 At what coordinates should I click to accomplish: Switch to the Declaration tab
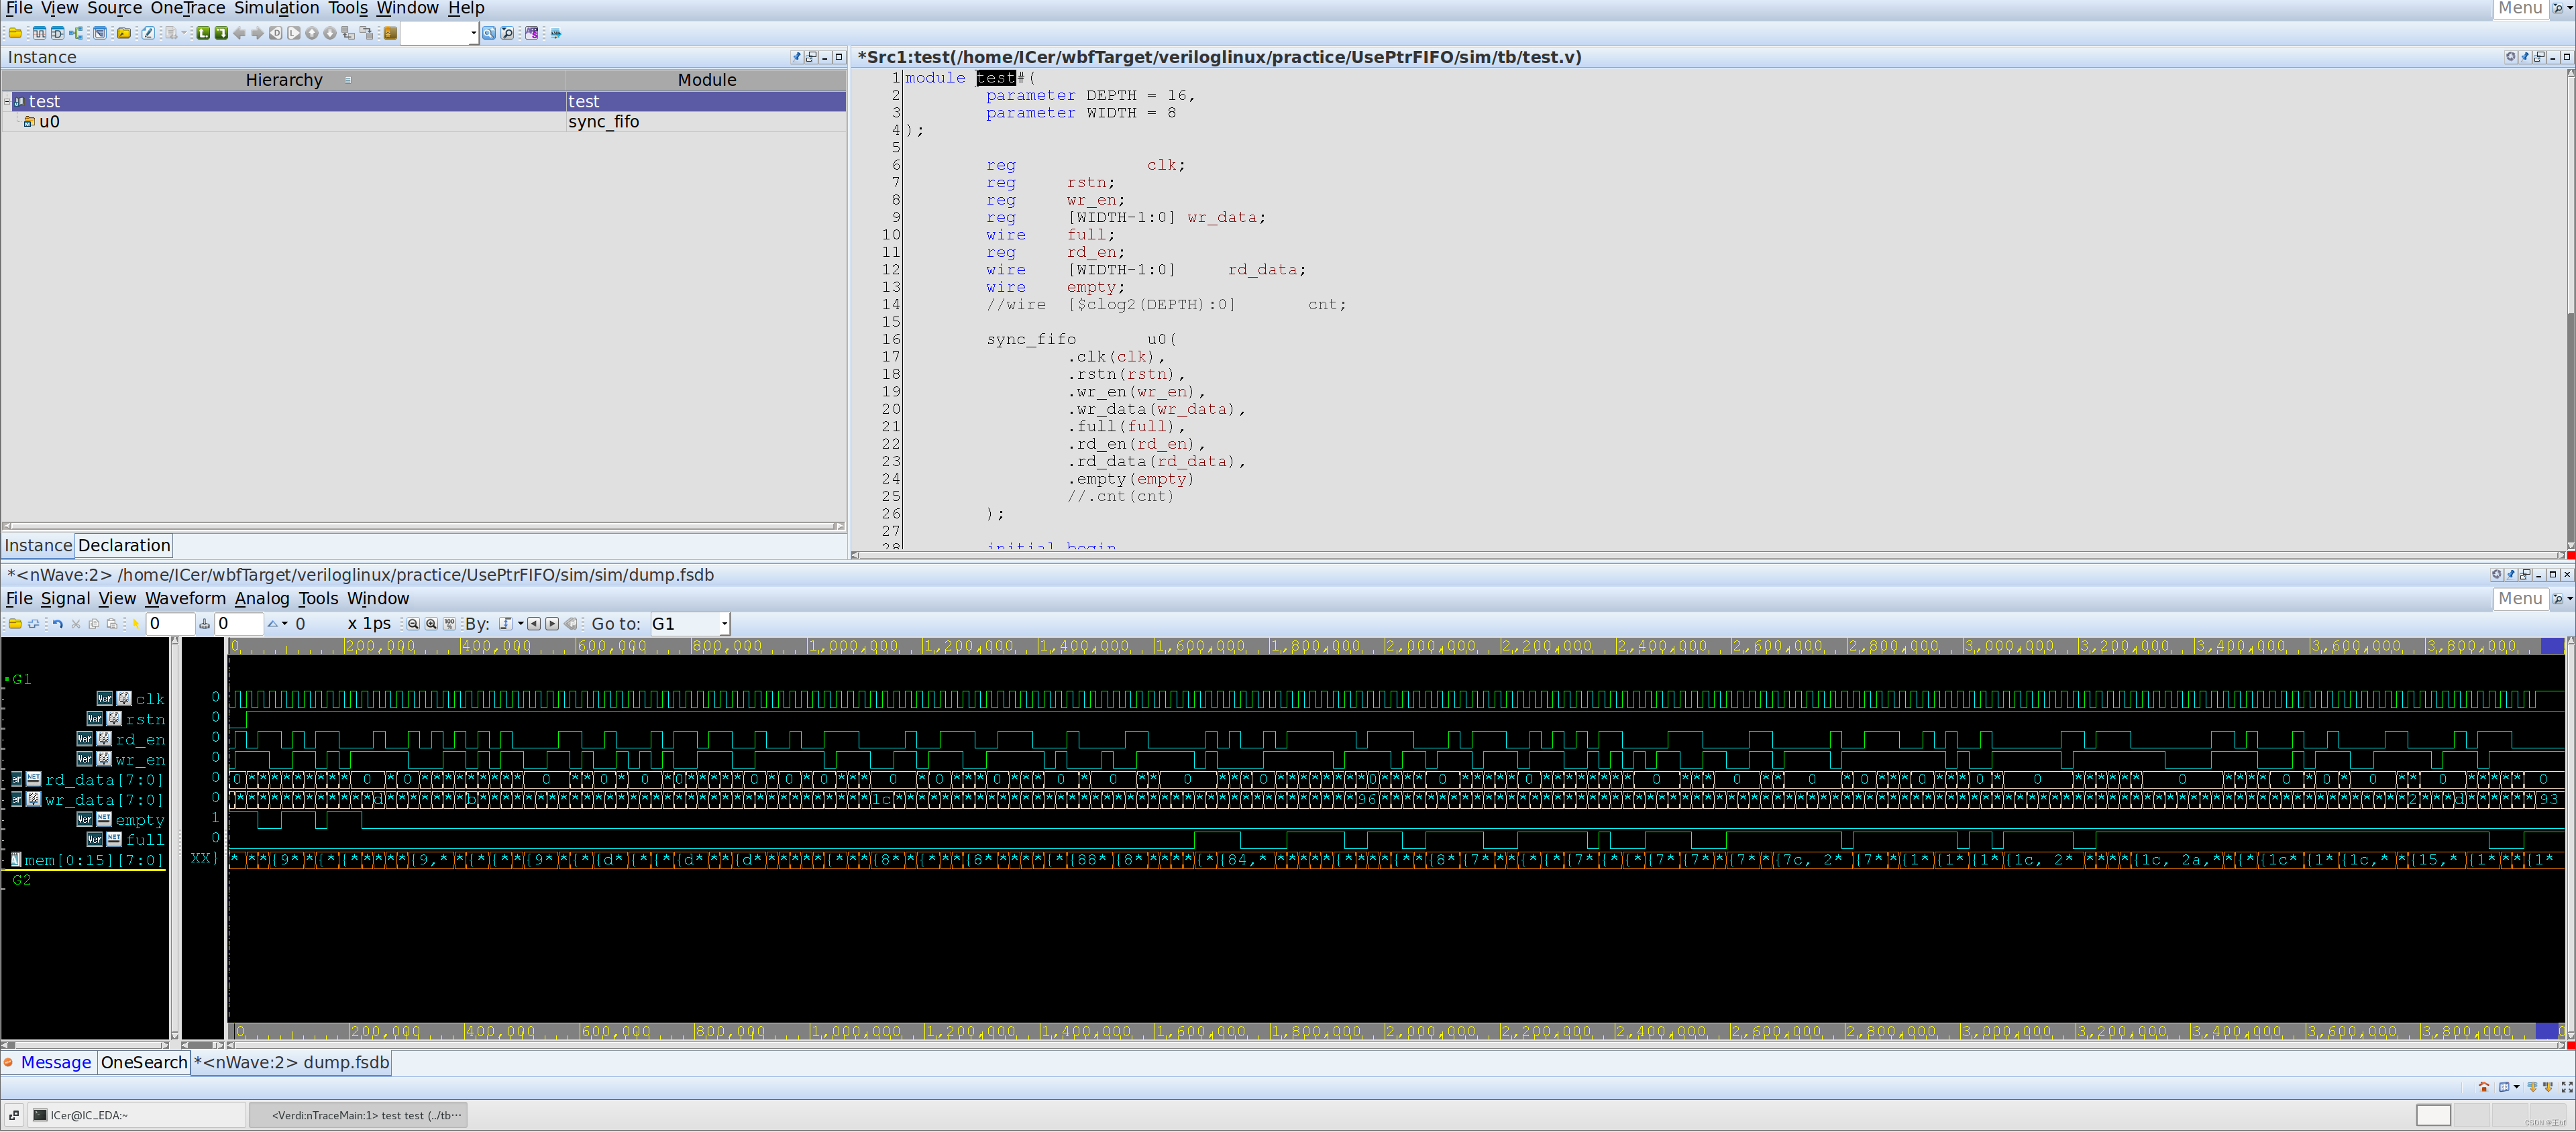(123, 545)
